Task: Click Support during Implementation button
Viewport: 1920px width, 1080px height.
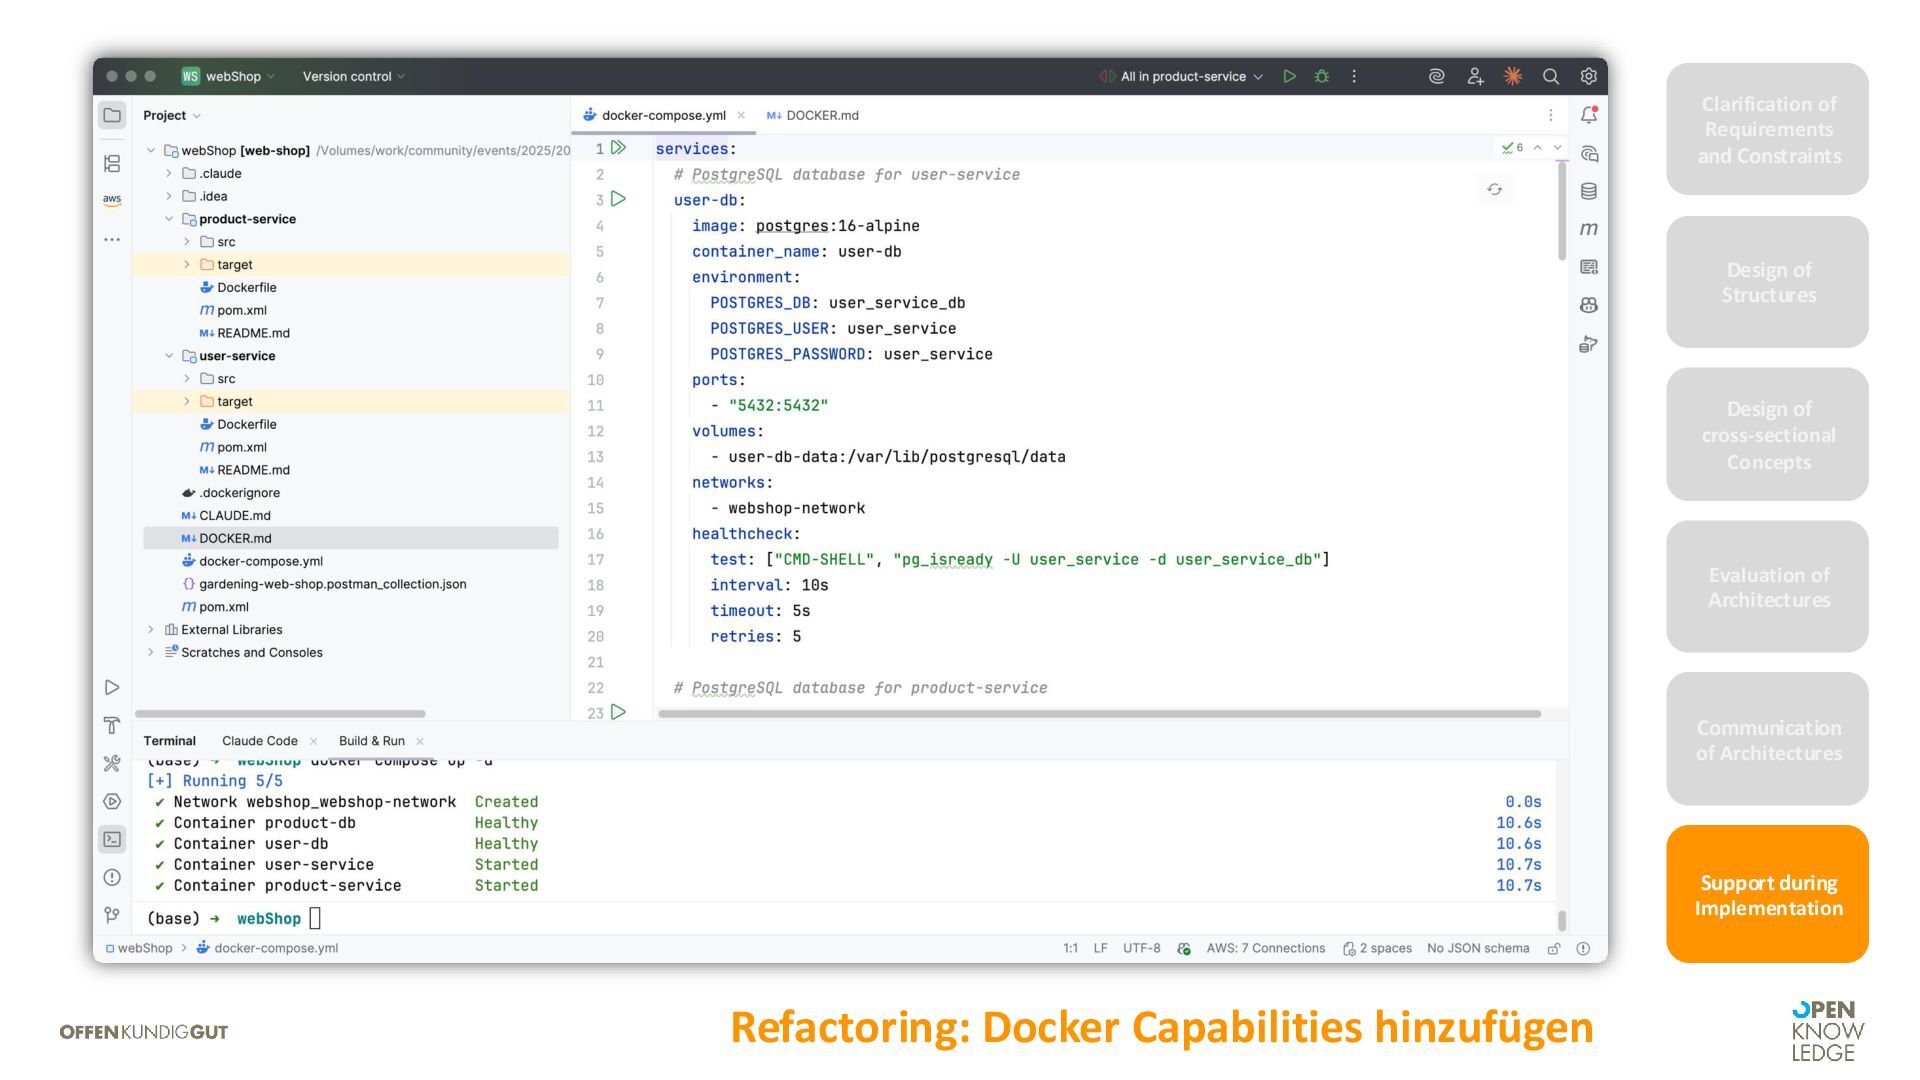Action: click(x=1767, y=894)
